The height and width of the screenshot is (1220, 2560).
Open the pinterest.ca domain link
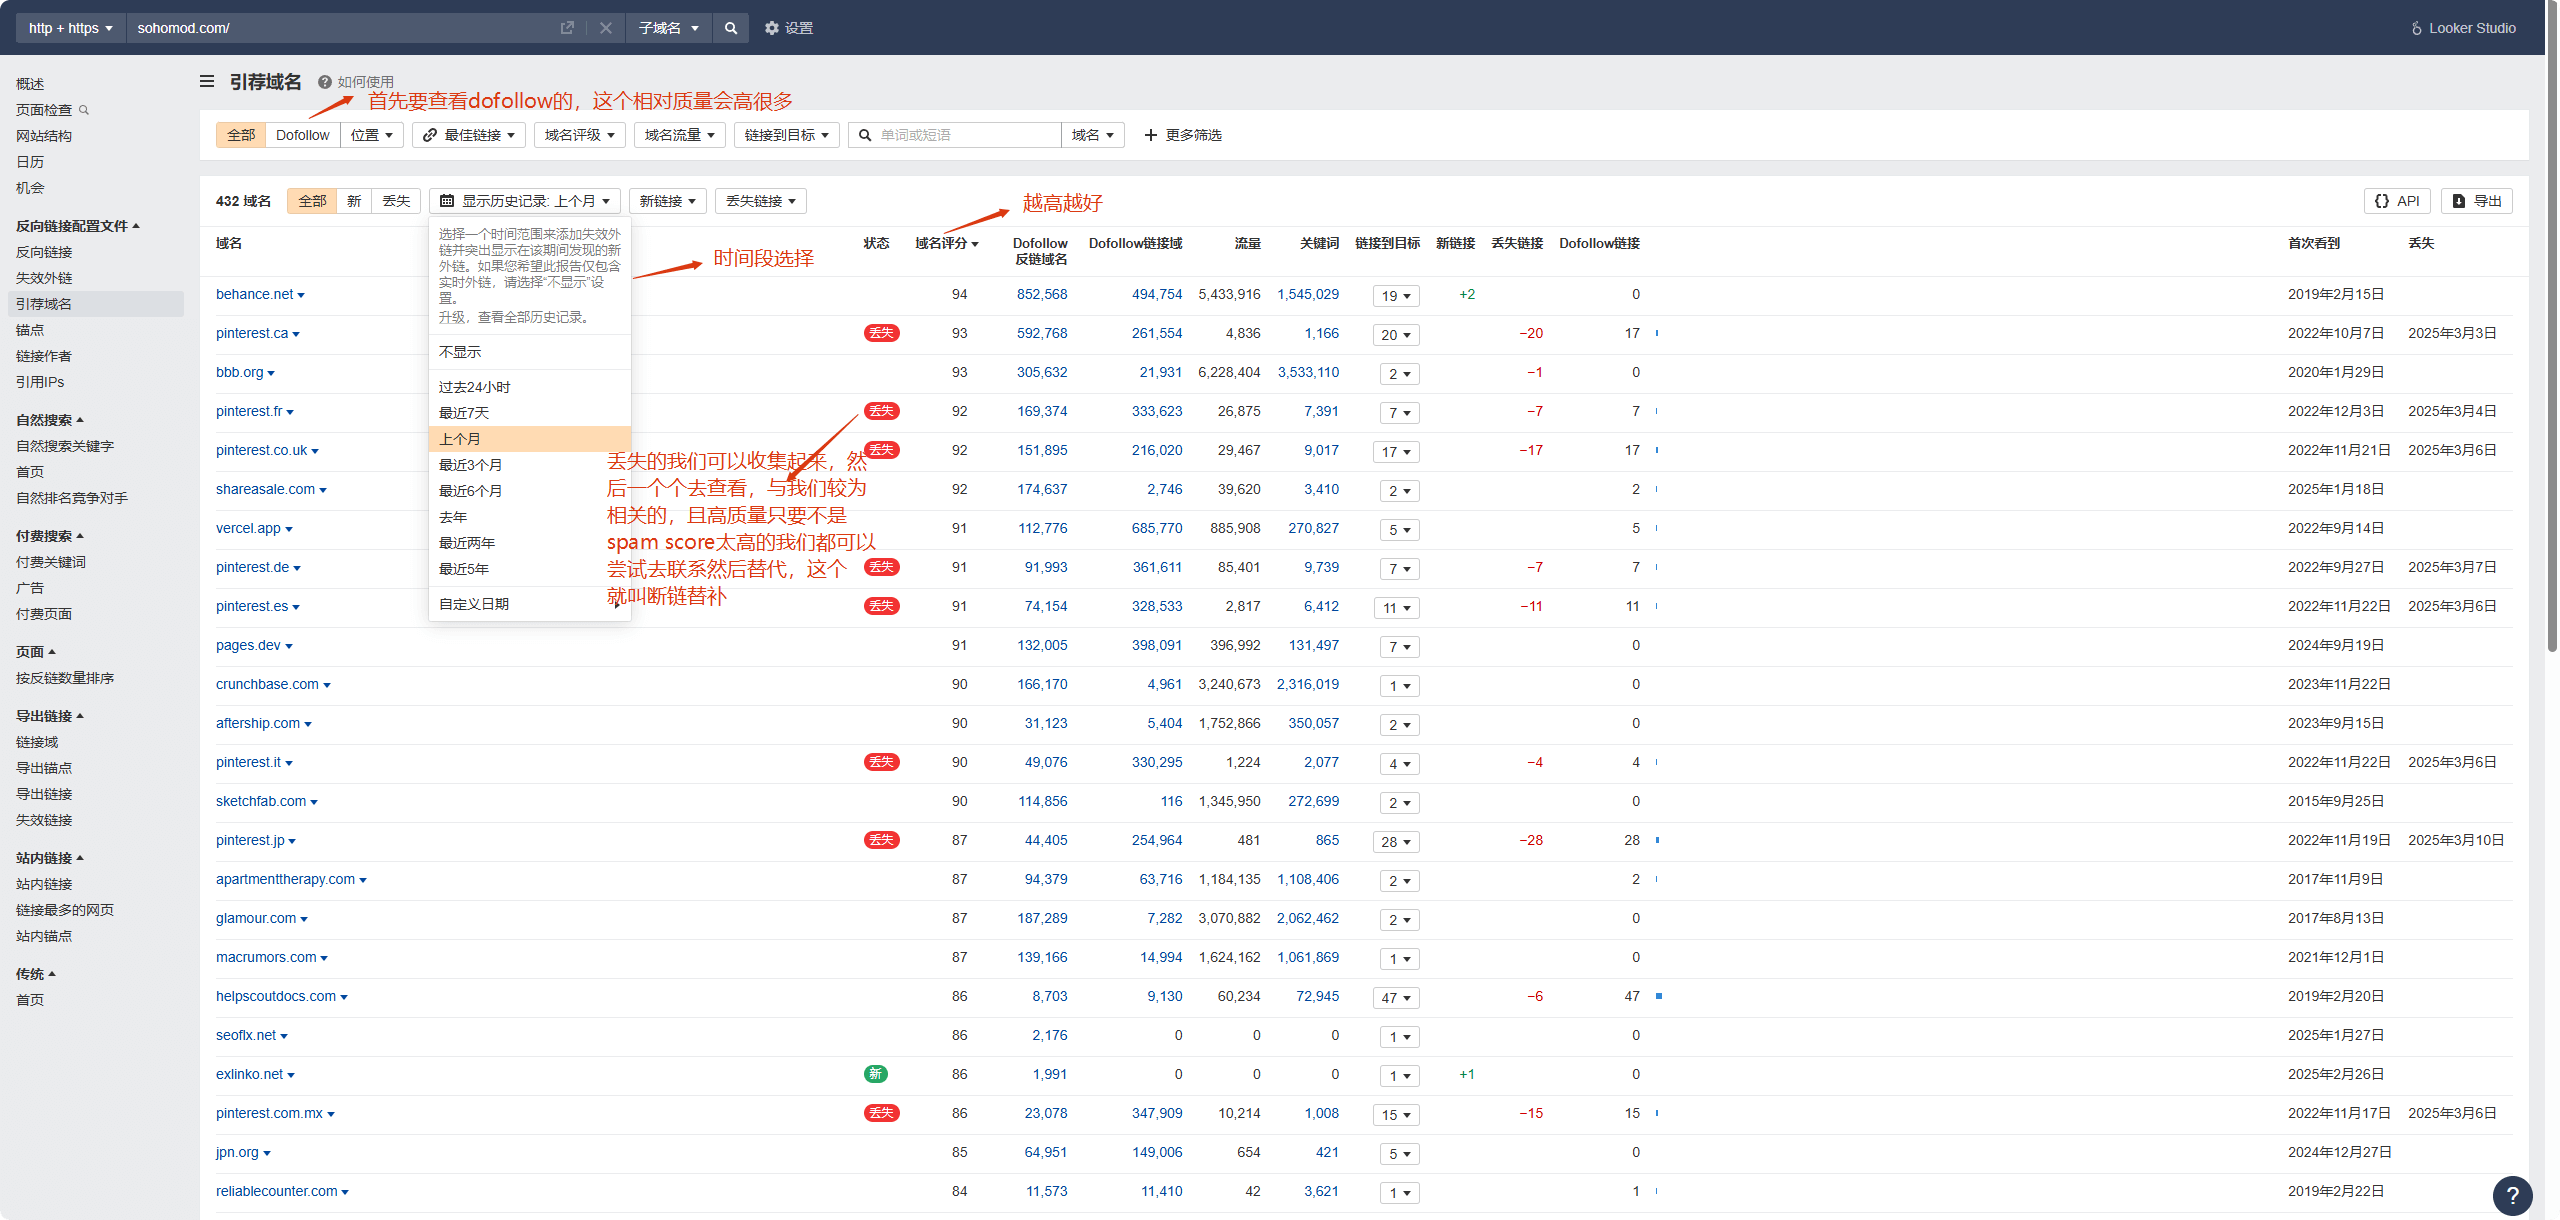click(x=251, y=333)
